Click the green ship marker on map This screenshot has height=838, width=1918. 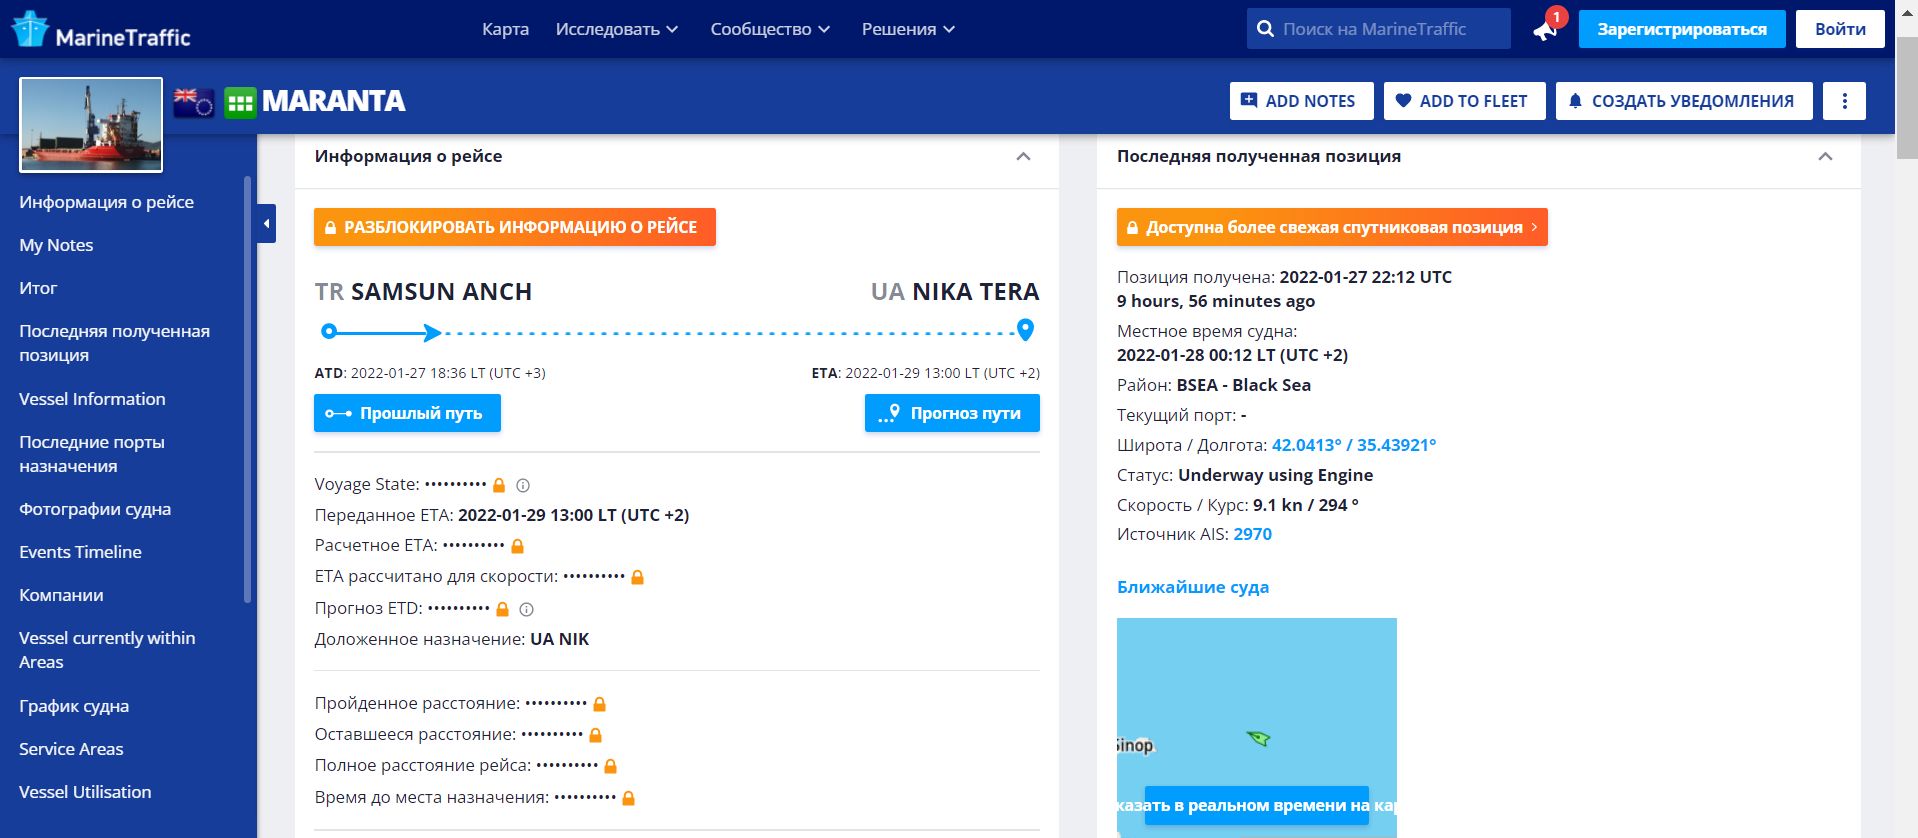click(1258, 739)
